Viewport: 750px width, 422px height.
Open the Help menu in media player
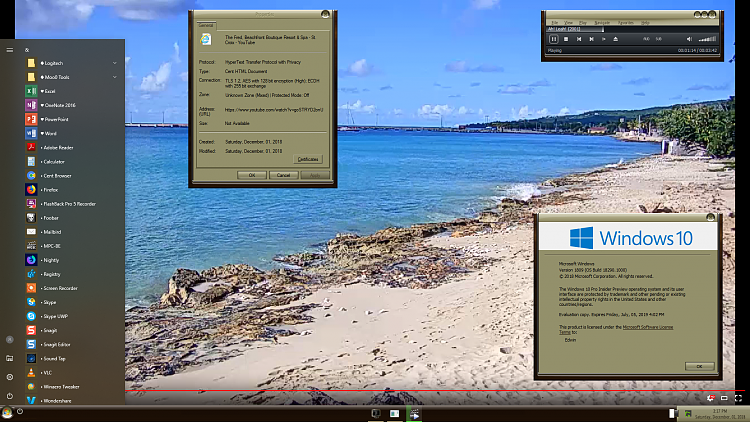(x=645, y=22)
